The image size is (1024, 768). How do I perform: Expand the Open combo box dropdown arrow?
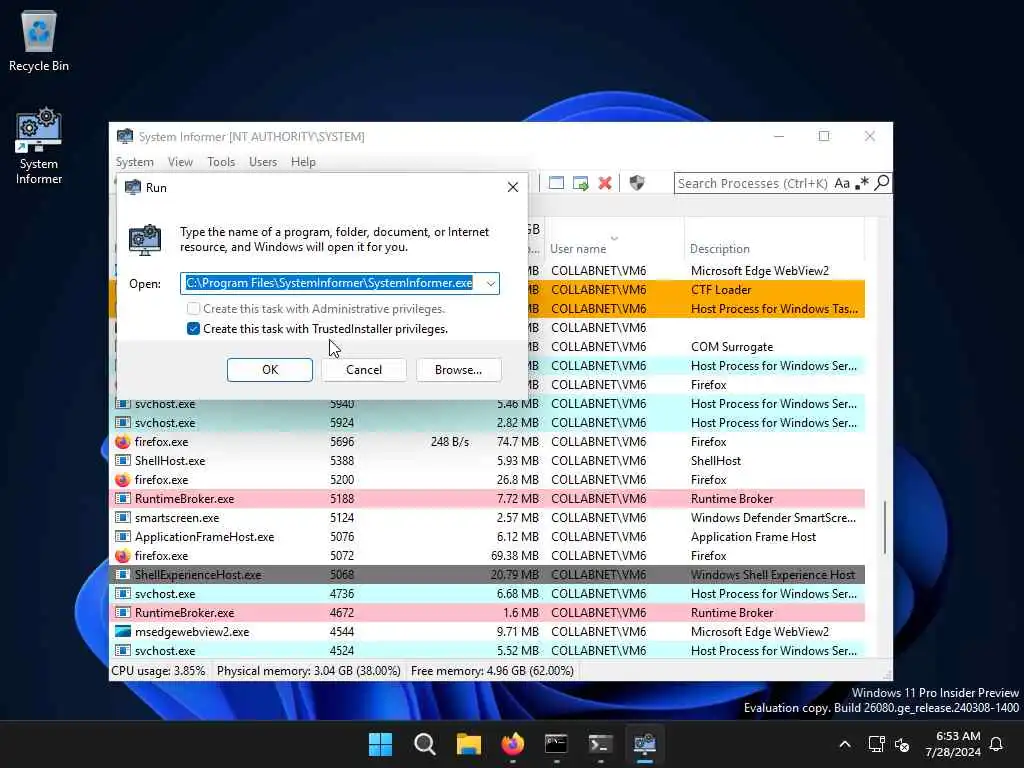click(490, 283)
